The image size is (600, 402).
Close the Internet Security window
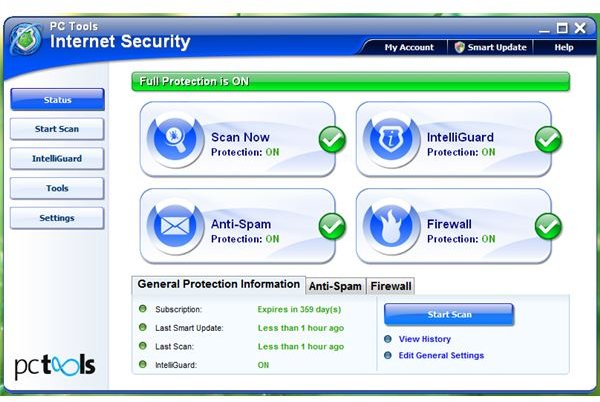click(580, 28)
